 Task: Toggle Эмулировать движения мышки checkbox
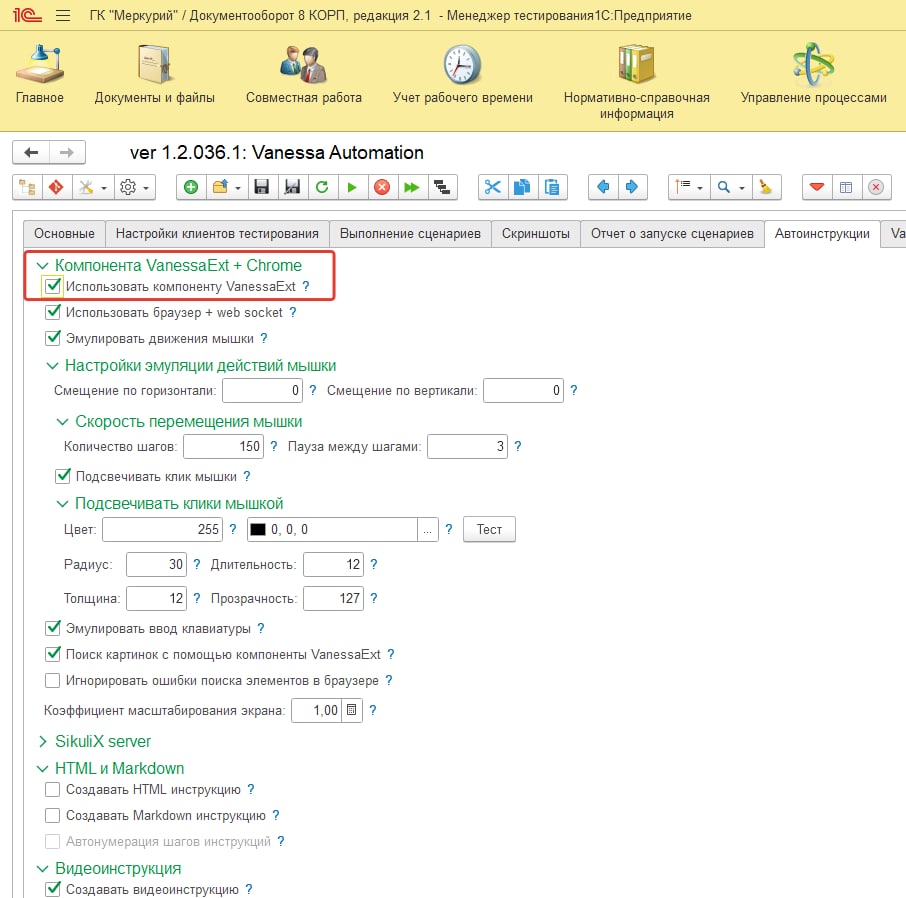point(53,338)
